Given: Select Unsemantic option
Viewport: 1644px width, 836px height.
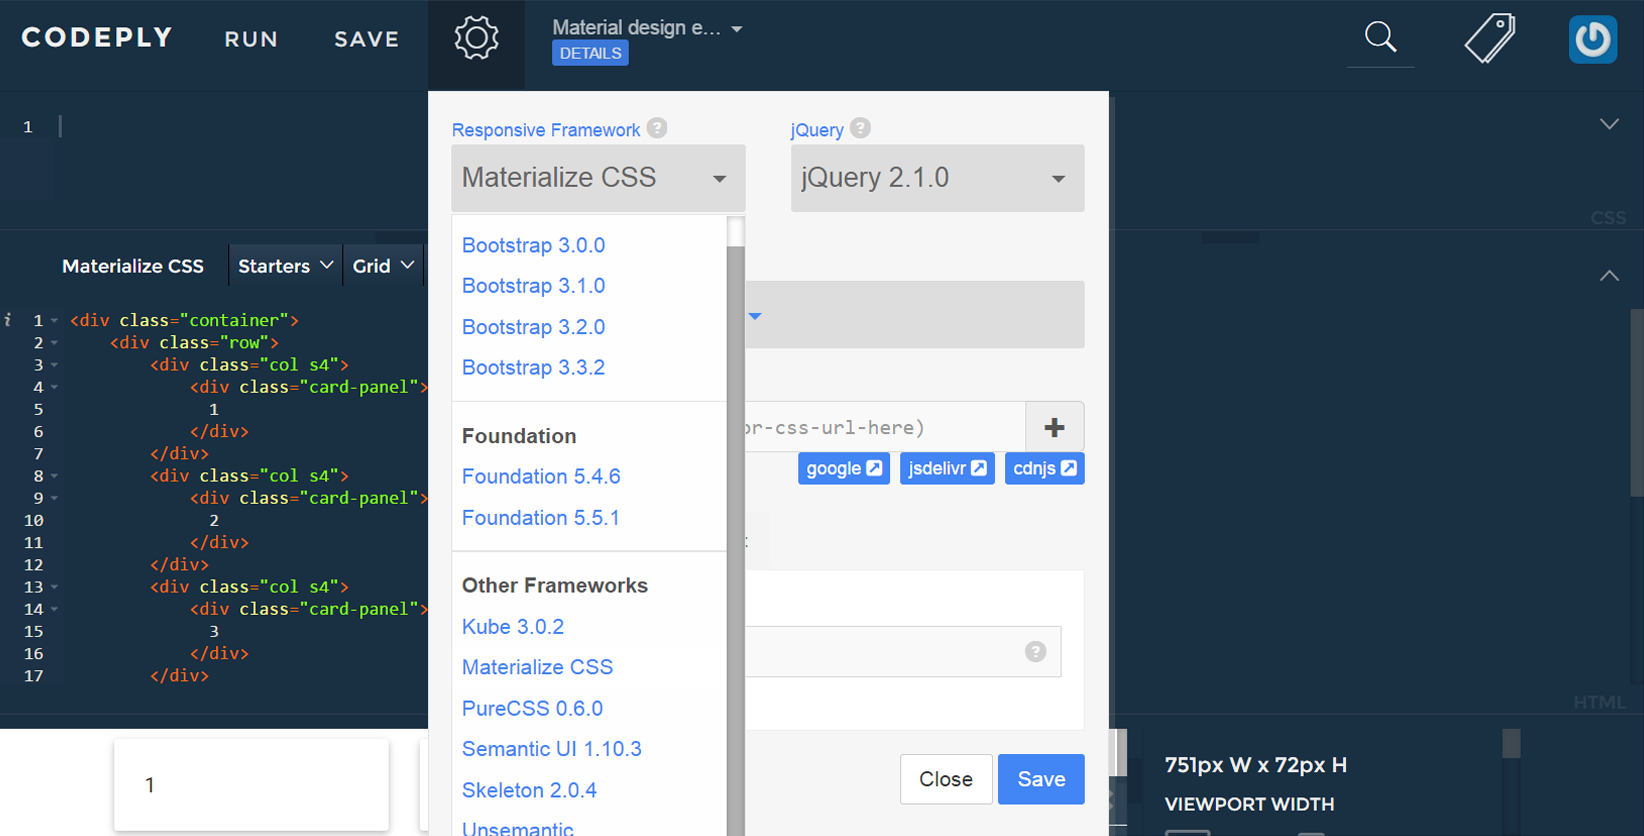Looking at the screenshot, I should pos(518,828).
